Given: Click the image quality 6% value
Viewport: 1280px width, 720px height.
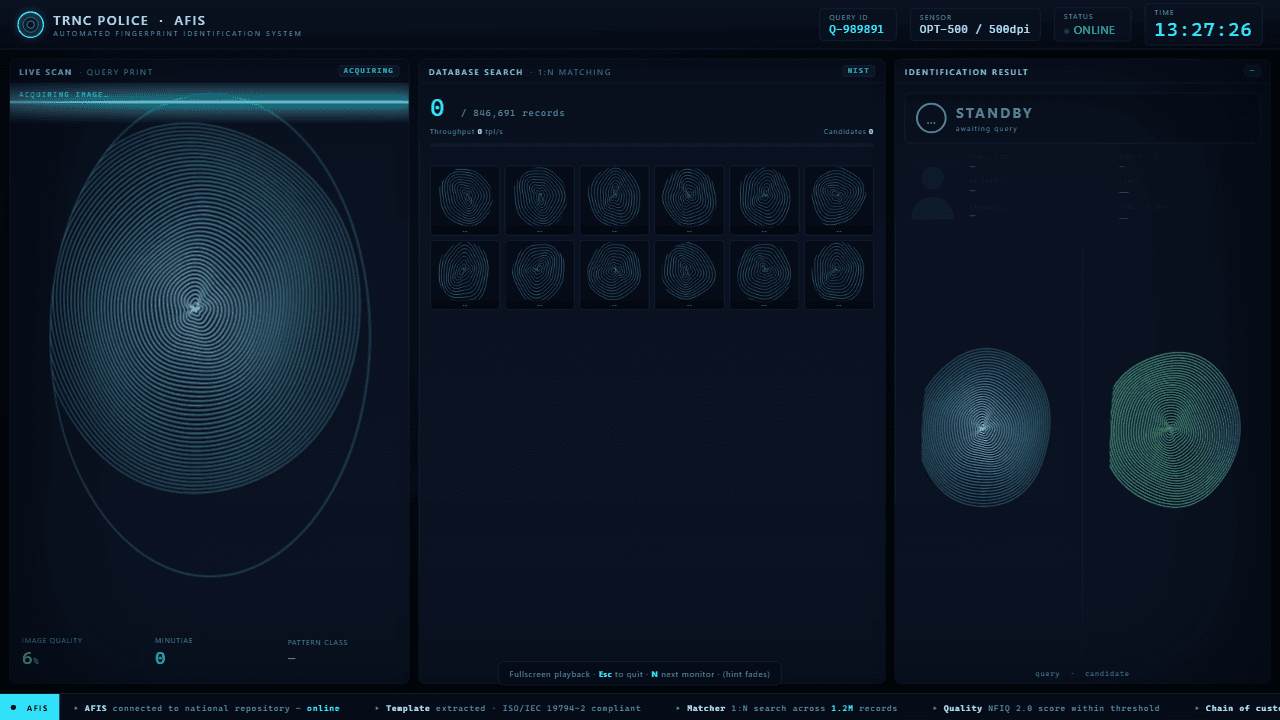Looking at the screenshot, I should point(31,658).
